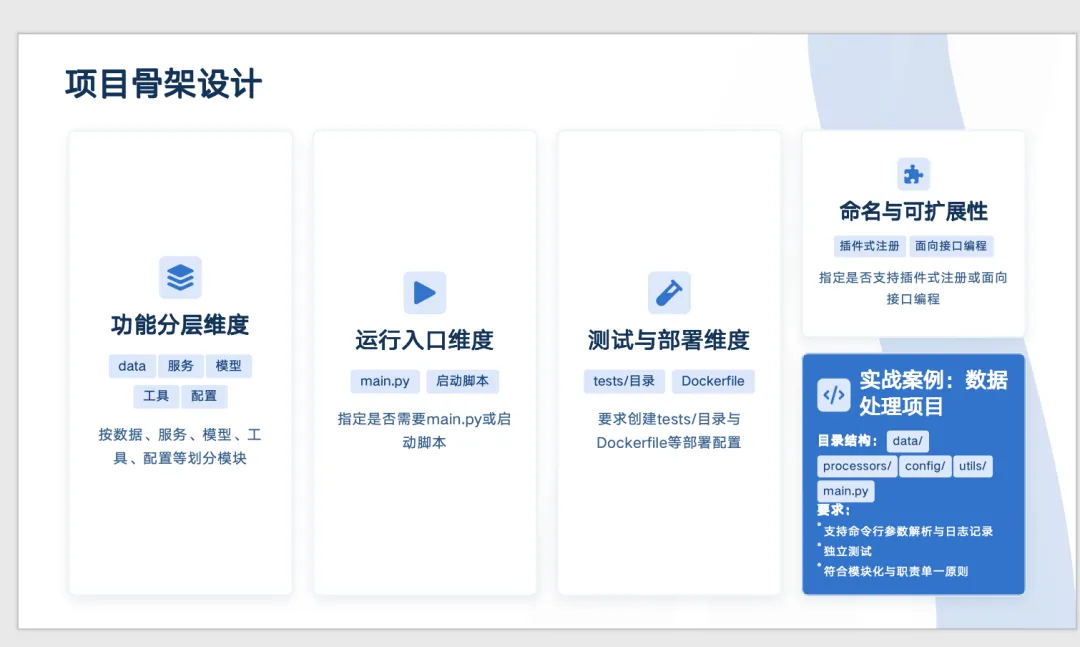Image resolution: width=1080 pixels, height=647 pixels.
Task: Click the data tag chip
Action: [x=132, y=366]
